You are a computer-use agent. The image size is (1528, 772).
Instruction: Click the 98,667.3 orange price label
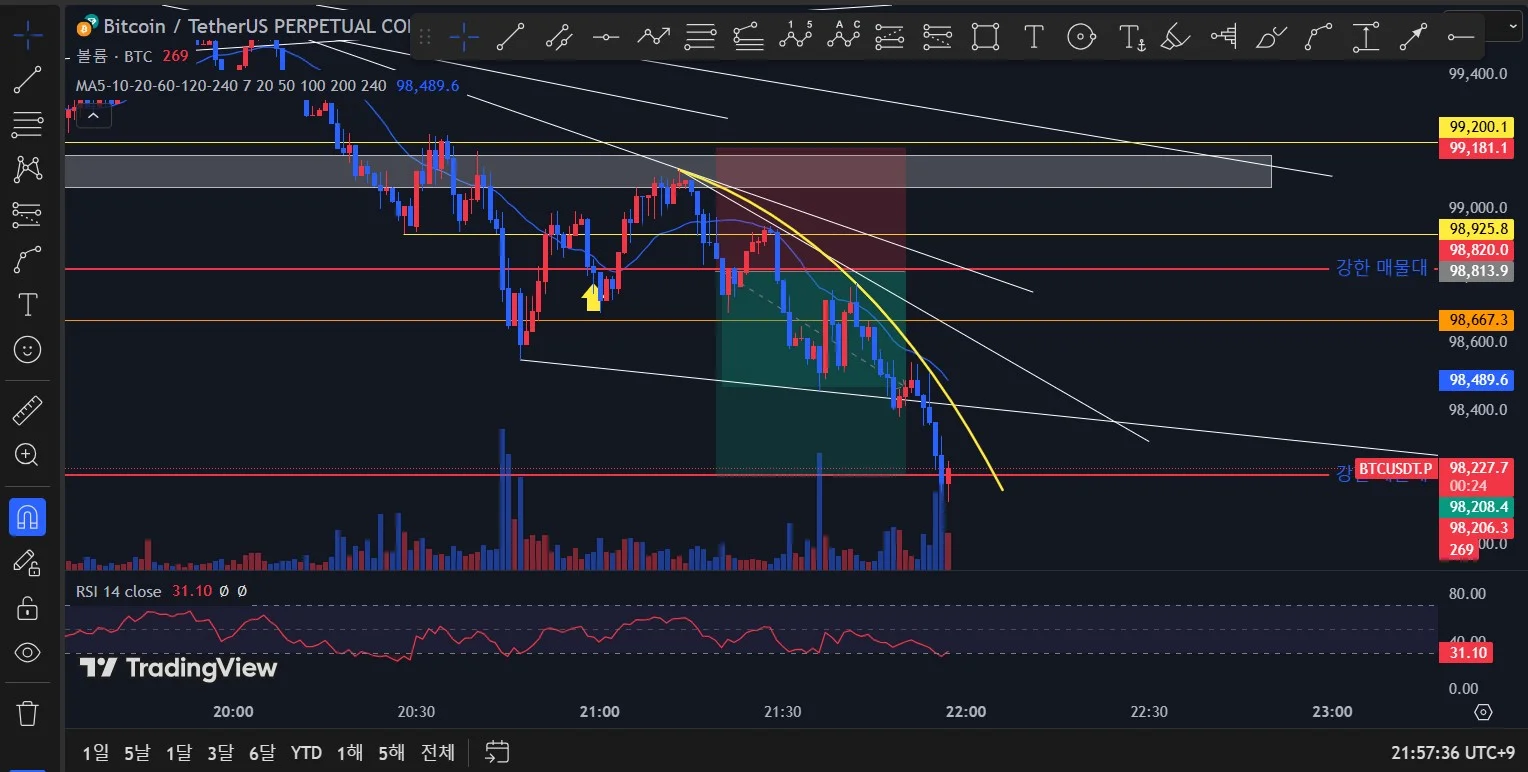(x=1476, y=320)
